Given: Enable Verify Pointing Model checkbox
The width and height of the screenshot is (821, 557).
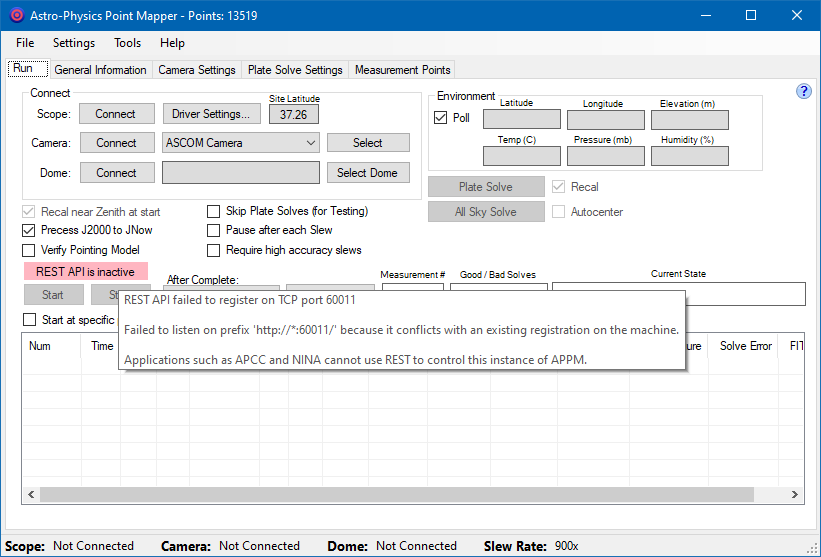Looking at the screenshot, I should (x=28, y=250).
